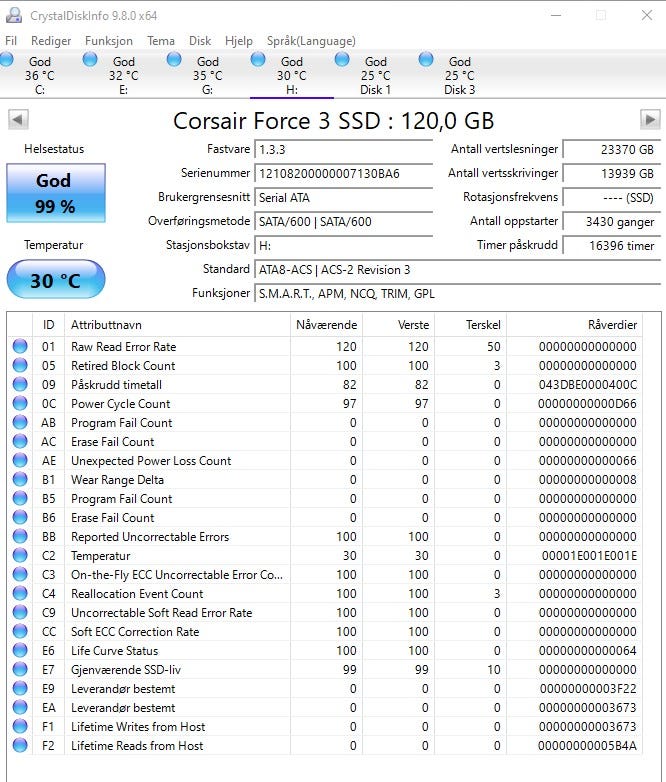Click status icon for AB Program Fail Count
The width and height of the screenshot is (666, 782).
(20, 422)
